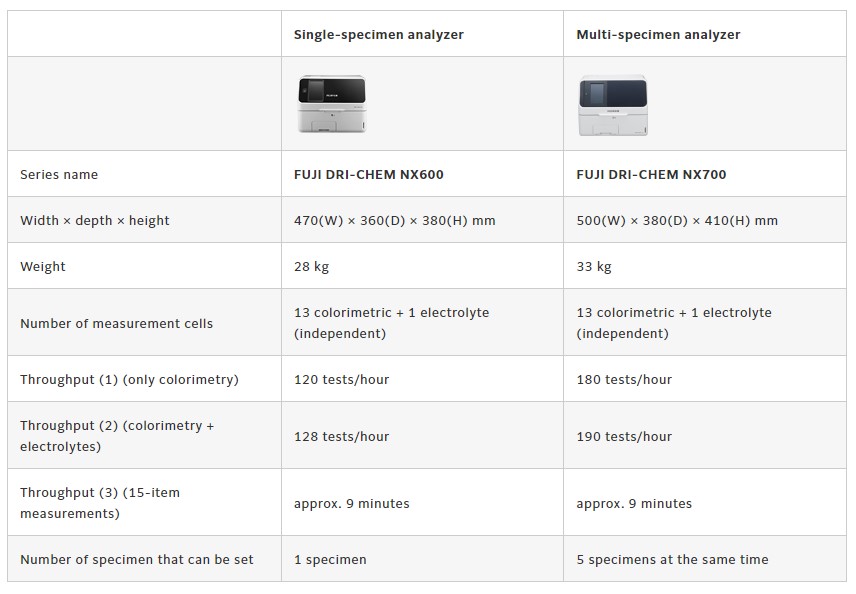Click the 128 tests/hour throughput value
856x594 pixels.
click(341, 437)
